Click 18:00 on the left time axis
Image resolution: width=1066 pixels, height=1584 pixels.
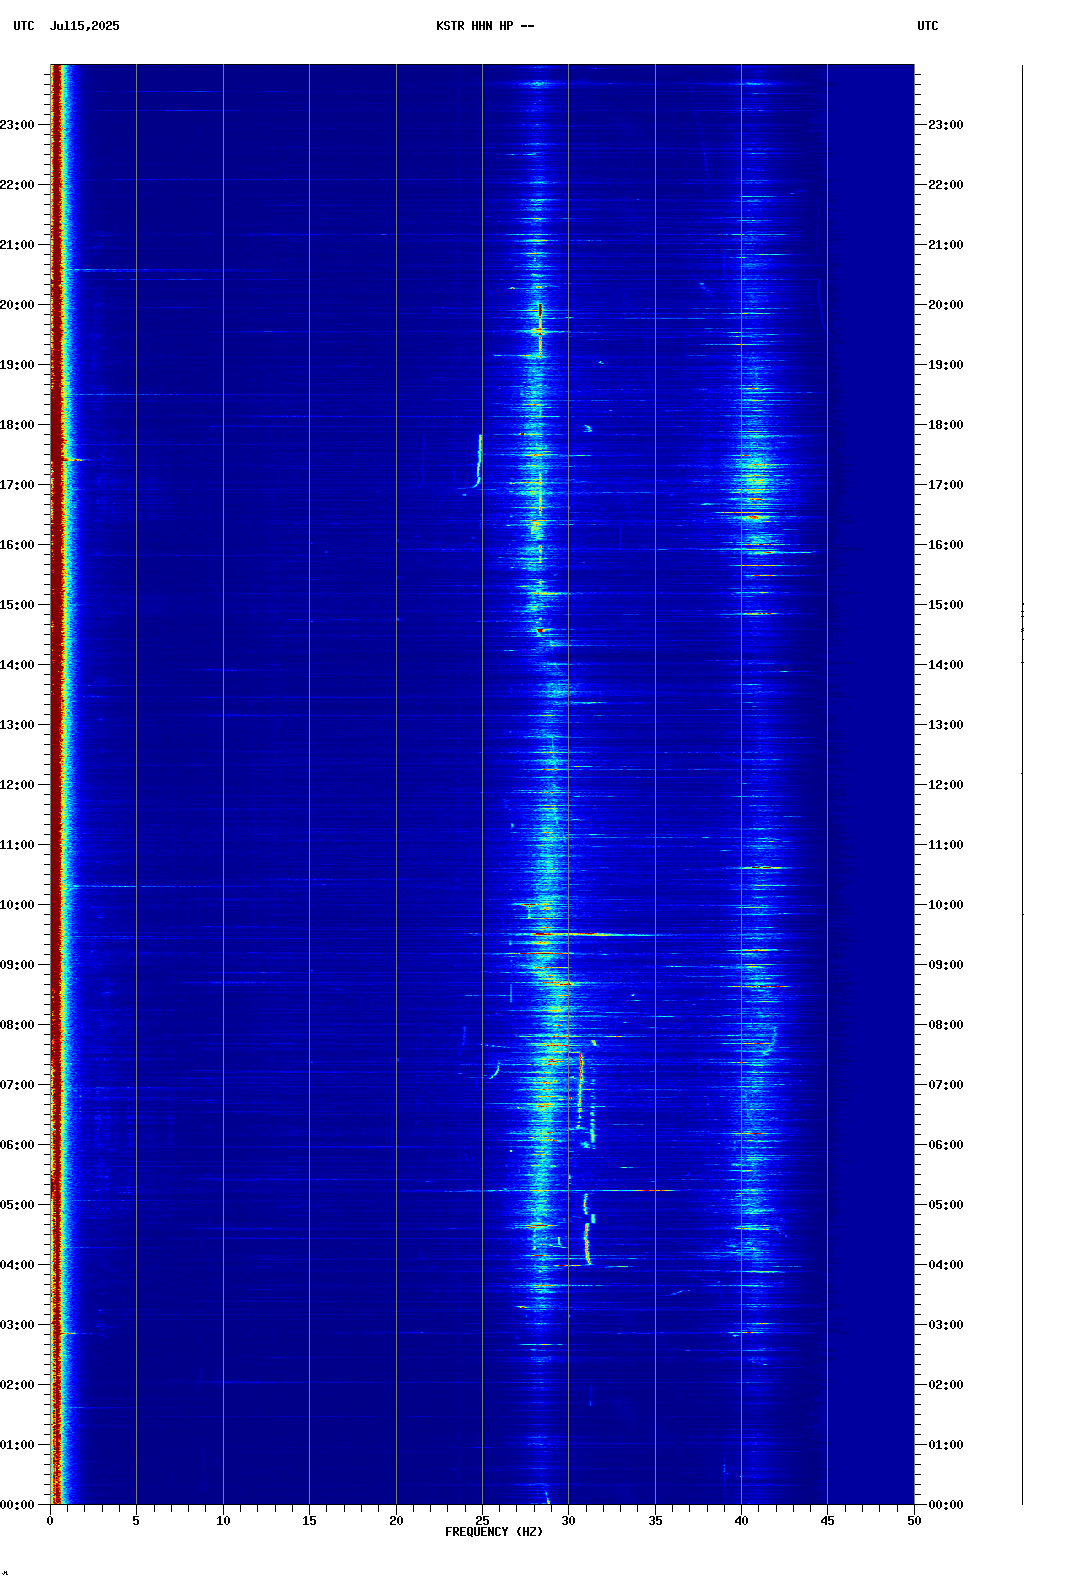click(x=17, y=425)
